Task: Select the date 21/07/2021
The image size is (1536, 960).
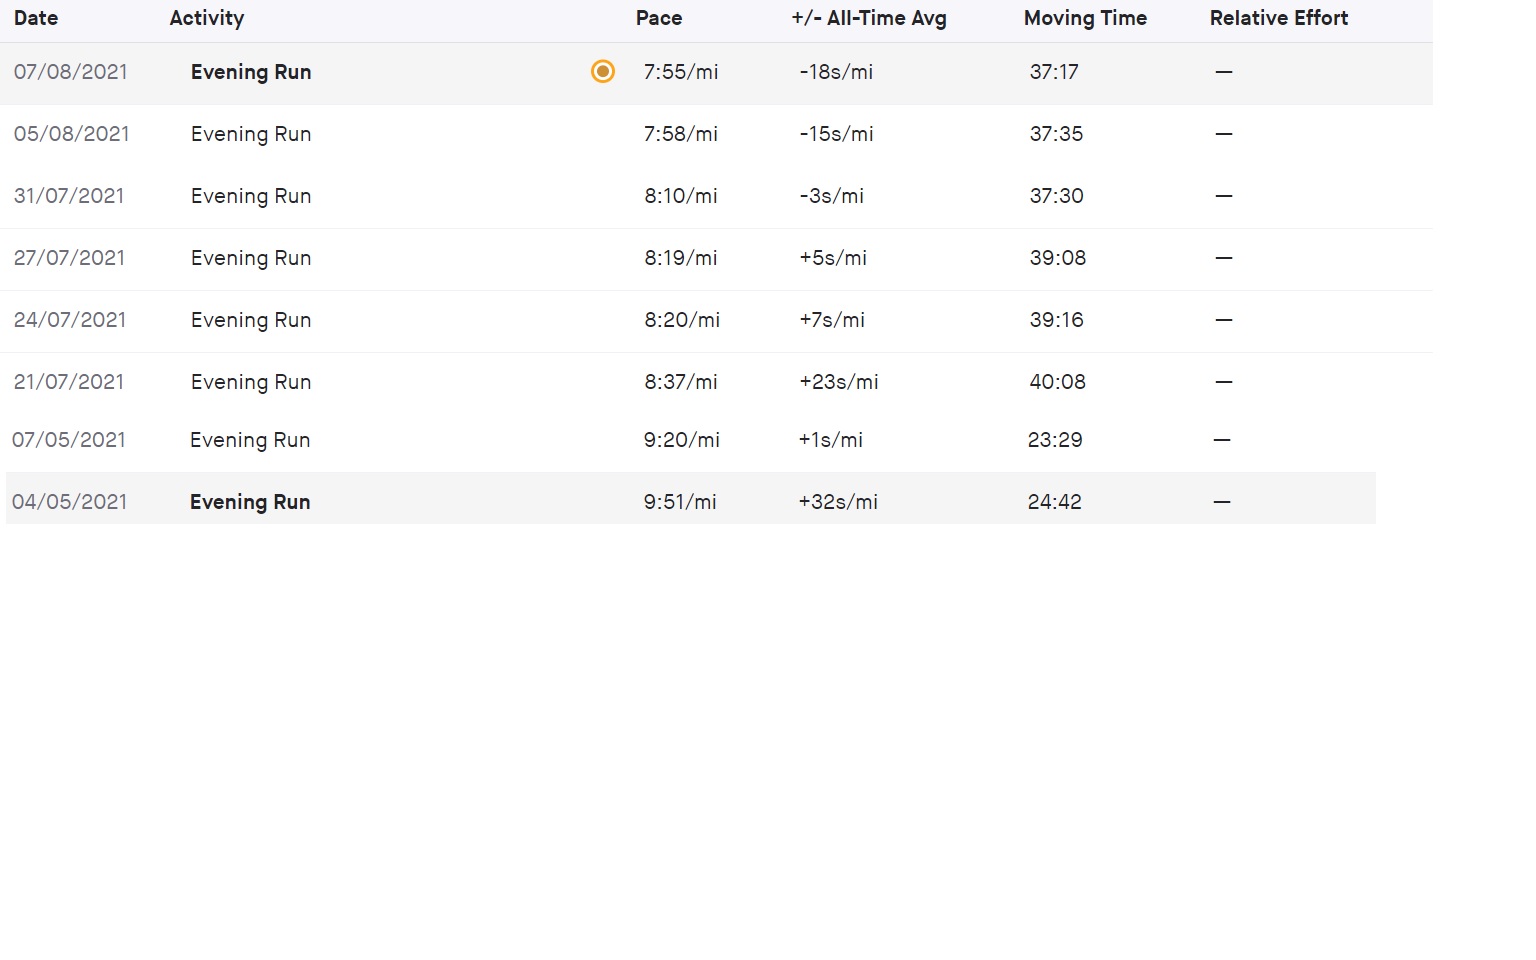Action: tap(69, 382)
